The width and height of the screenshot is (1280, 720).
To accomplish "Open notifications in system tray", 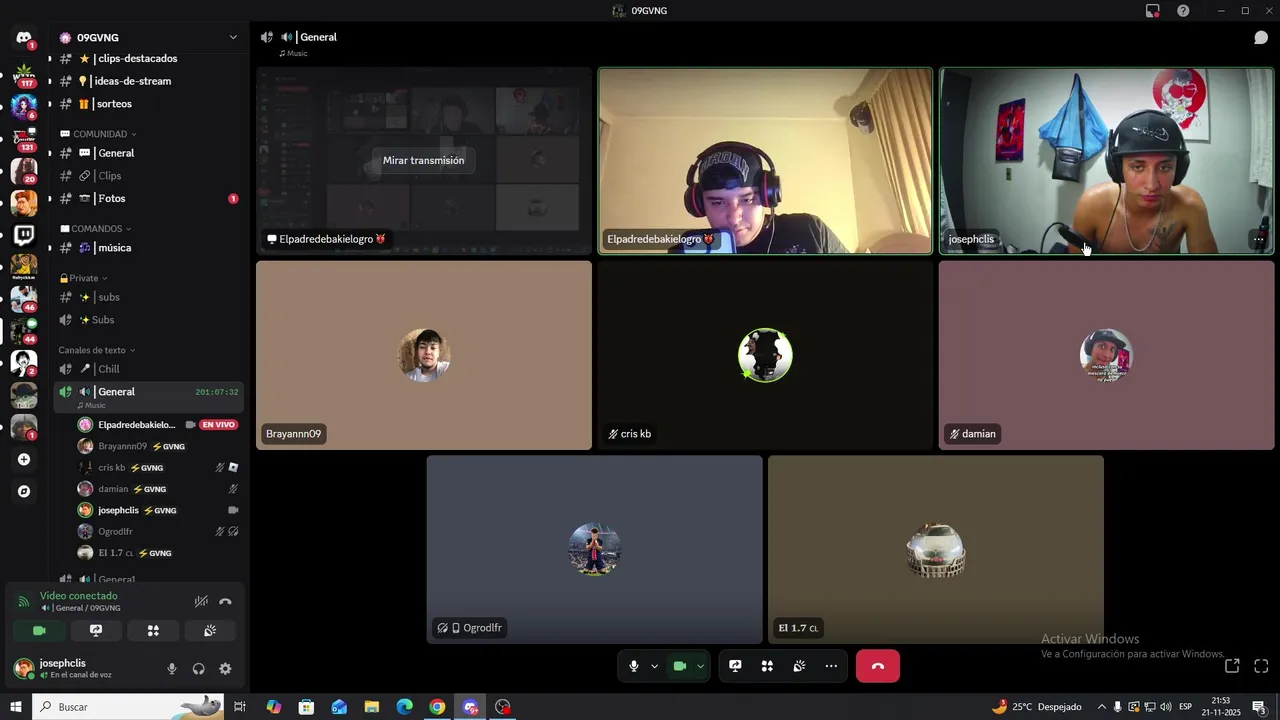I will click(x=1259, y=707).
